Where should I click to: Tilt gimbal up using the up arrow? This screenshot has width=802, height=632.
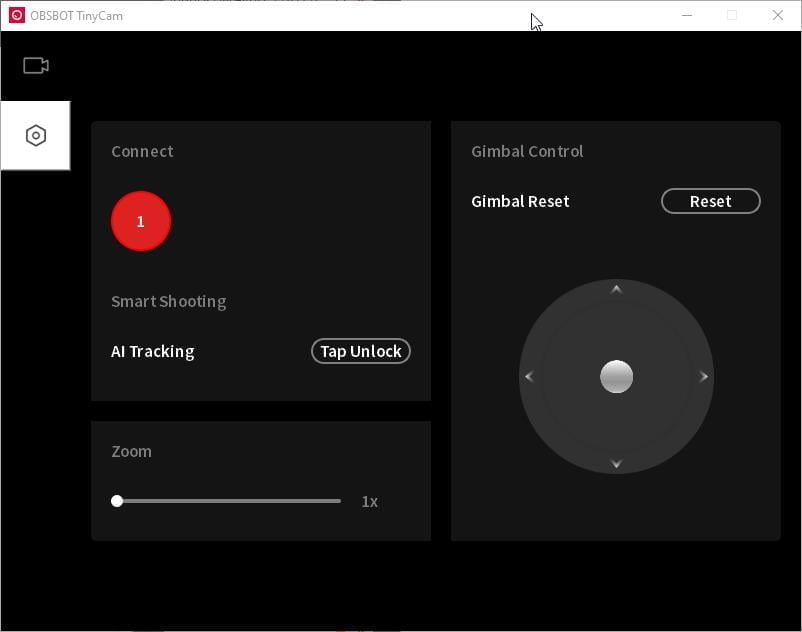pyautogui.click(x=616, y=290)
